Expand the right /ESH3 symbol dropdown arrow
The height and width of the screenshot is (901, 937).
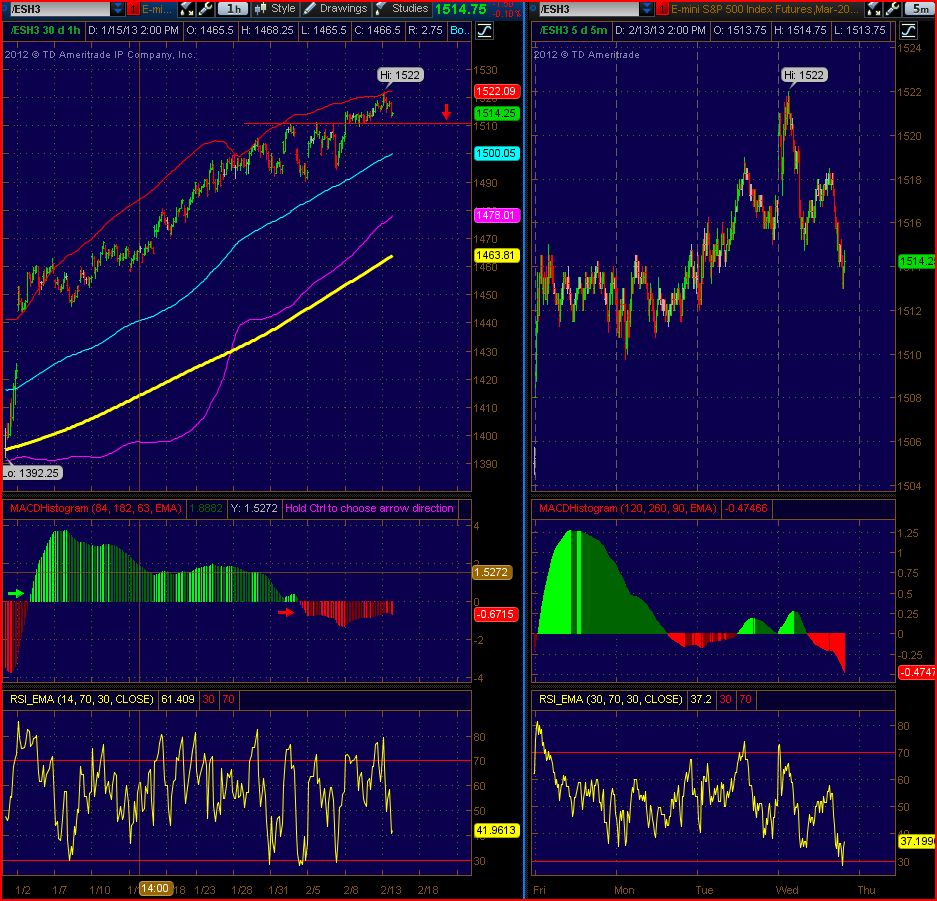click(x=646, y=9)
